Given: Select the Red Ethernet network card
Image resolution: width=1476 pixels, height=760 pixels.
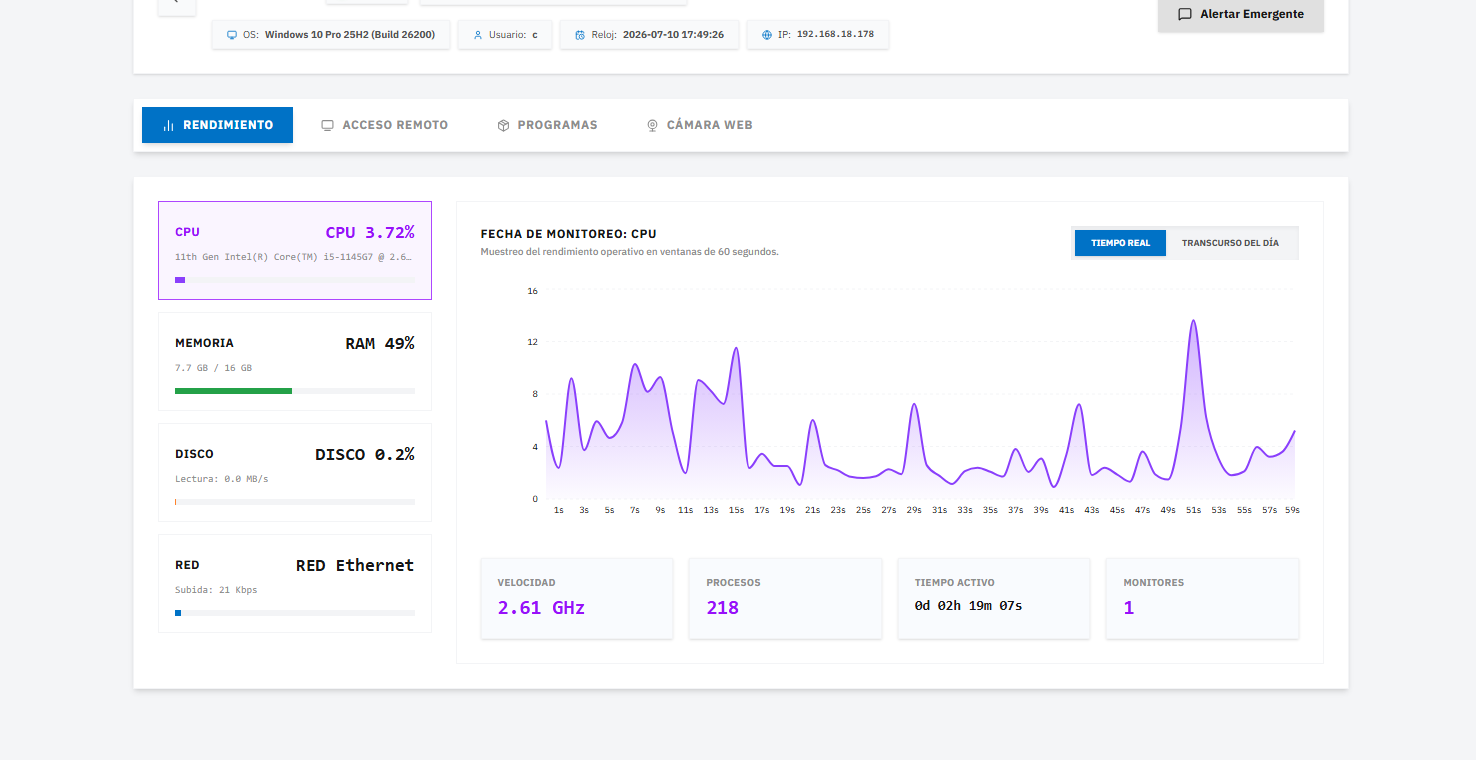Looking at the screenshot, I should pos(295,583).
